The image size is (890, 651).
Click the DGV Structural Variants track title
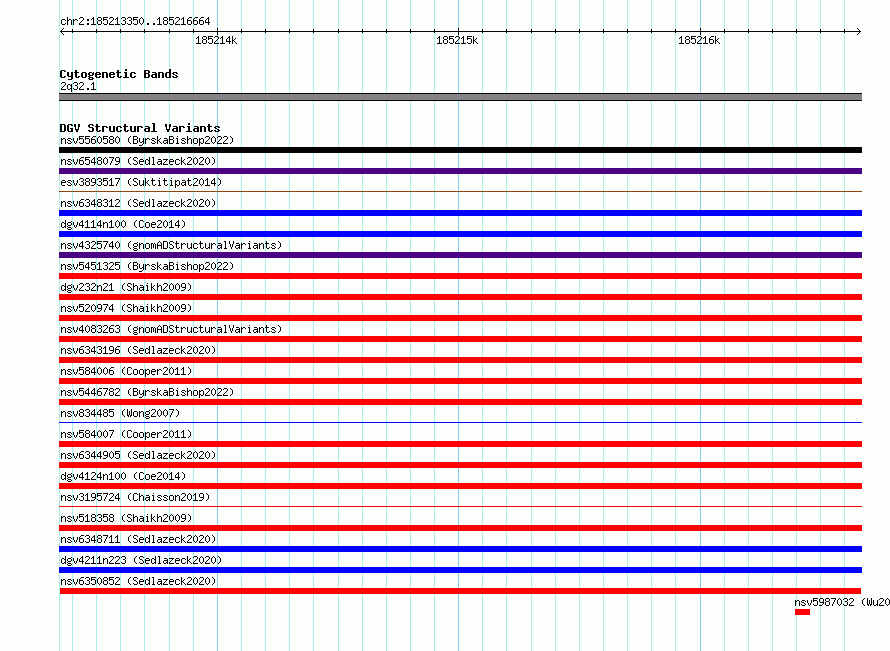[x=140, y=128]
